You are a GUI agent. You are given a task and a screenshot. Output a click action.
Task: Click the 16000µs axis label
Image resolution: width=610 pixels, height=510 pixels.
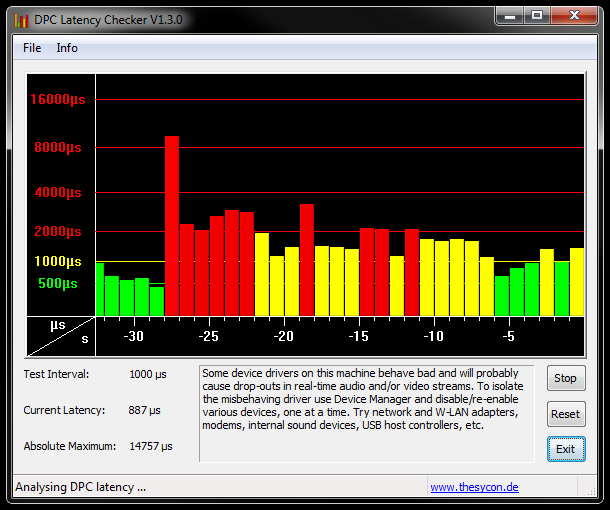click(x=58, y=99)
